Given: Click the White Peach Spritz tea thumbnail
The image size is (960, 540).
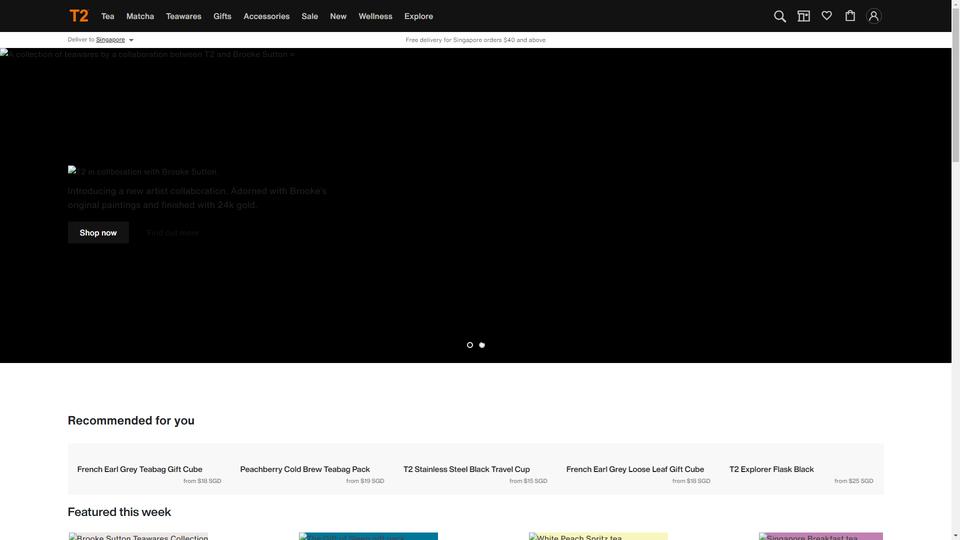Looking at the screenshot, I should [x=598, y=536].
